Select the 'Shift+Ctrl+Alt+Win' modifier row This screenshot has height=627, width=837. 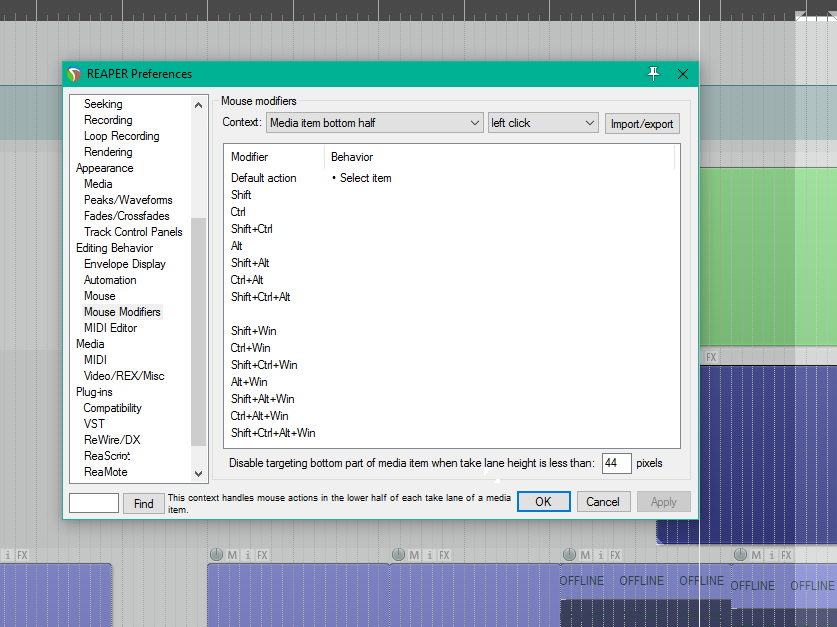click(273, 433)
